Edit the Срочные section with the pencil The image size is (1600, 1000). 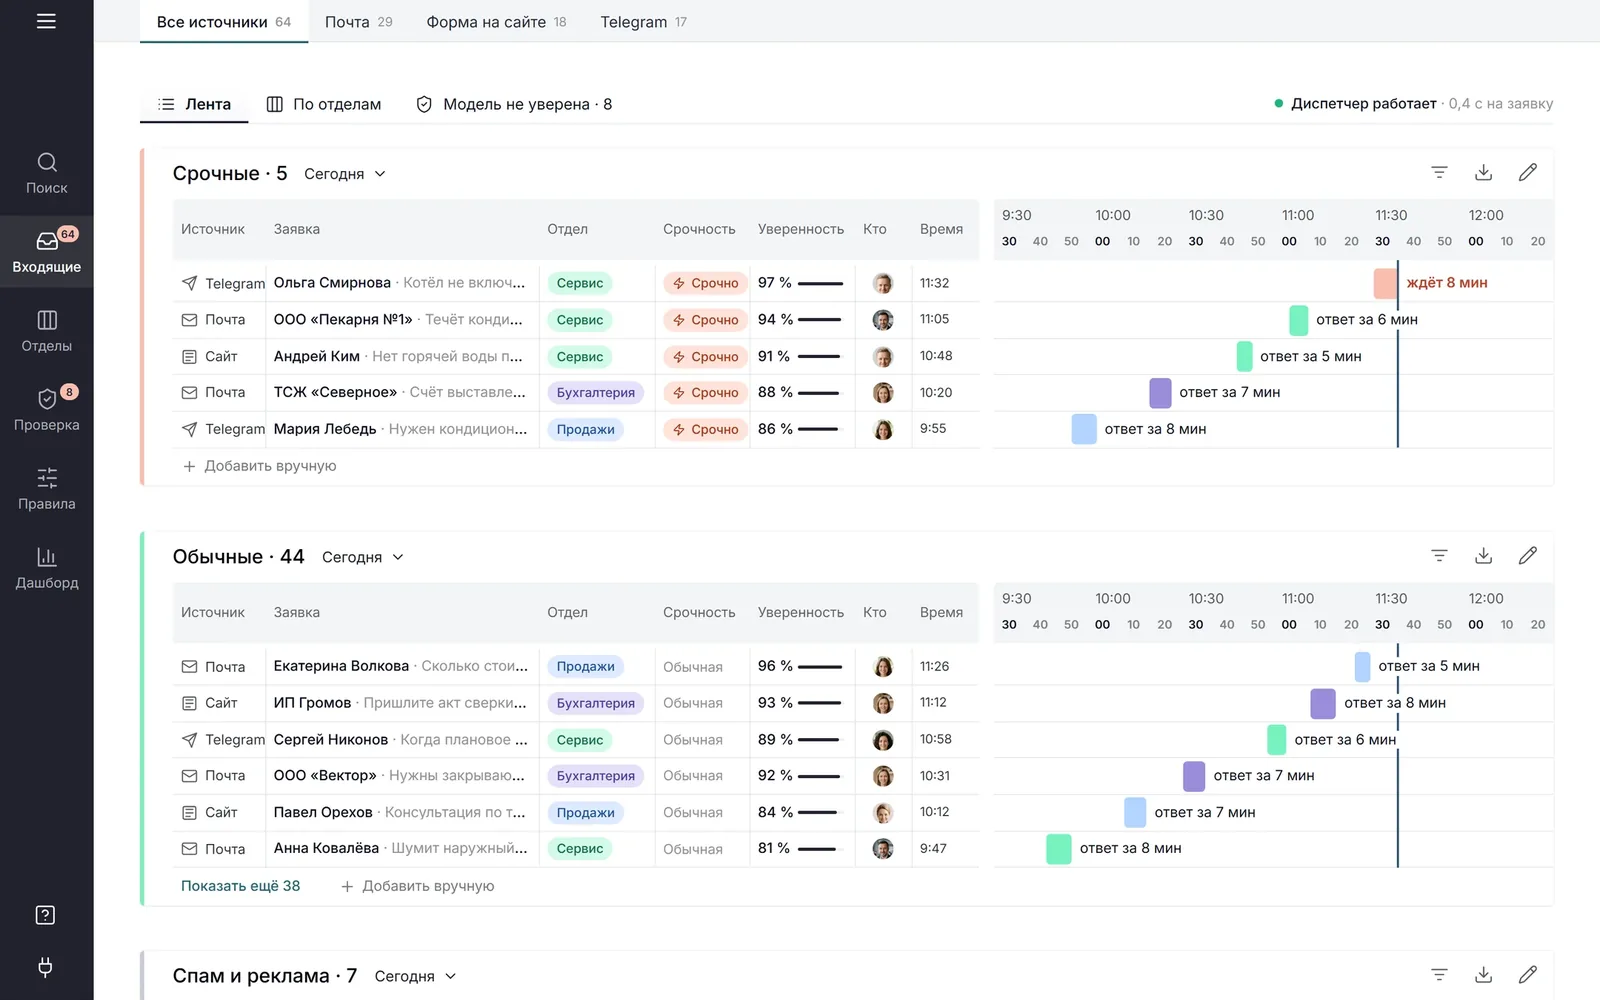pos(1527,173)
